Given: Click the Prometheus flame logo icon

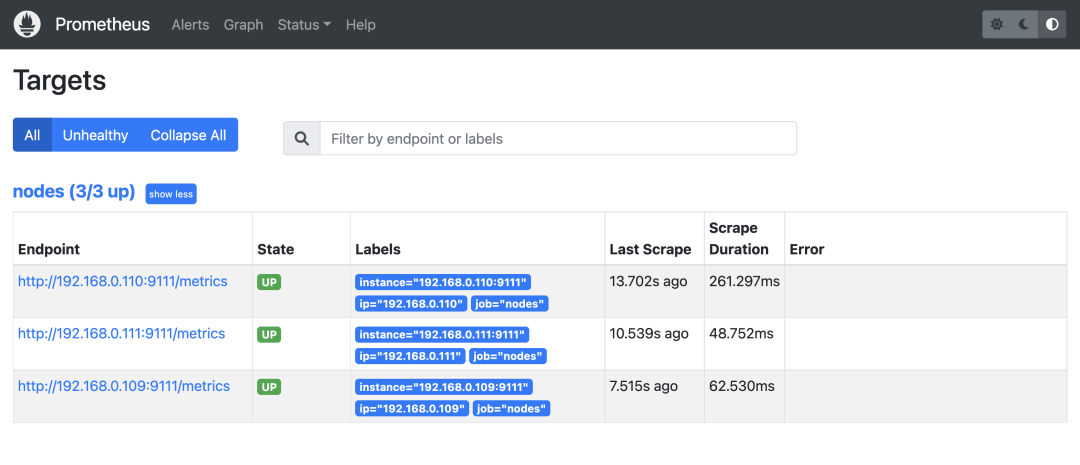Looking at the screenshot, I should pos(27,24).
